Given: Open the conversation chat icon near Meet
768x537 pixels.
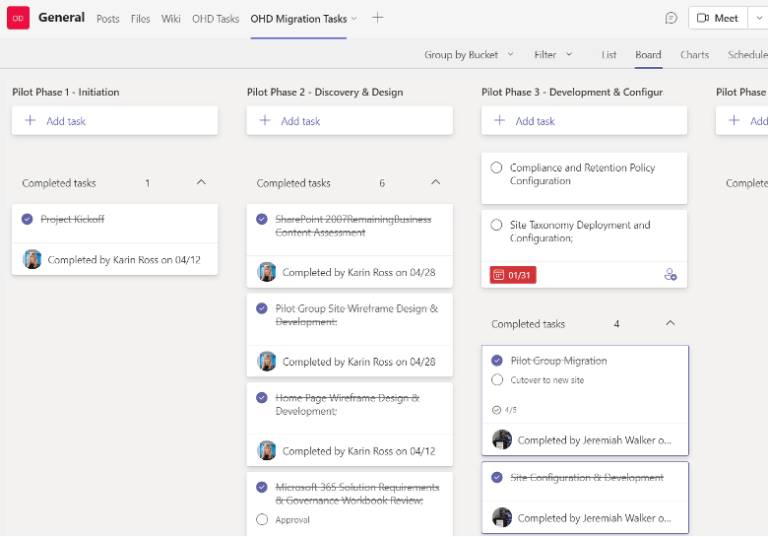Looking at the screenshot, I should tap(671, 19).
